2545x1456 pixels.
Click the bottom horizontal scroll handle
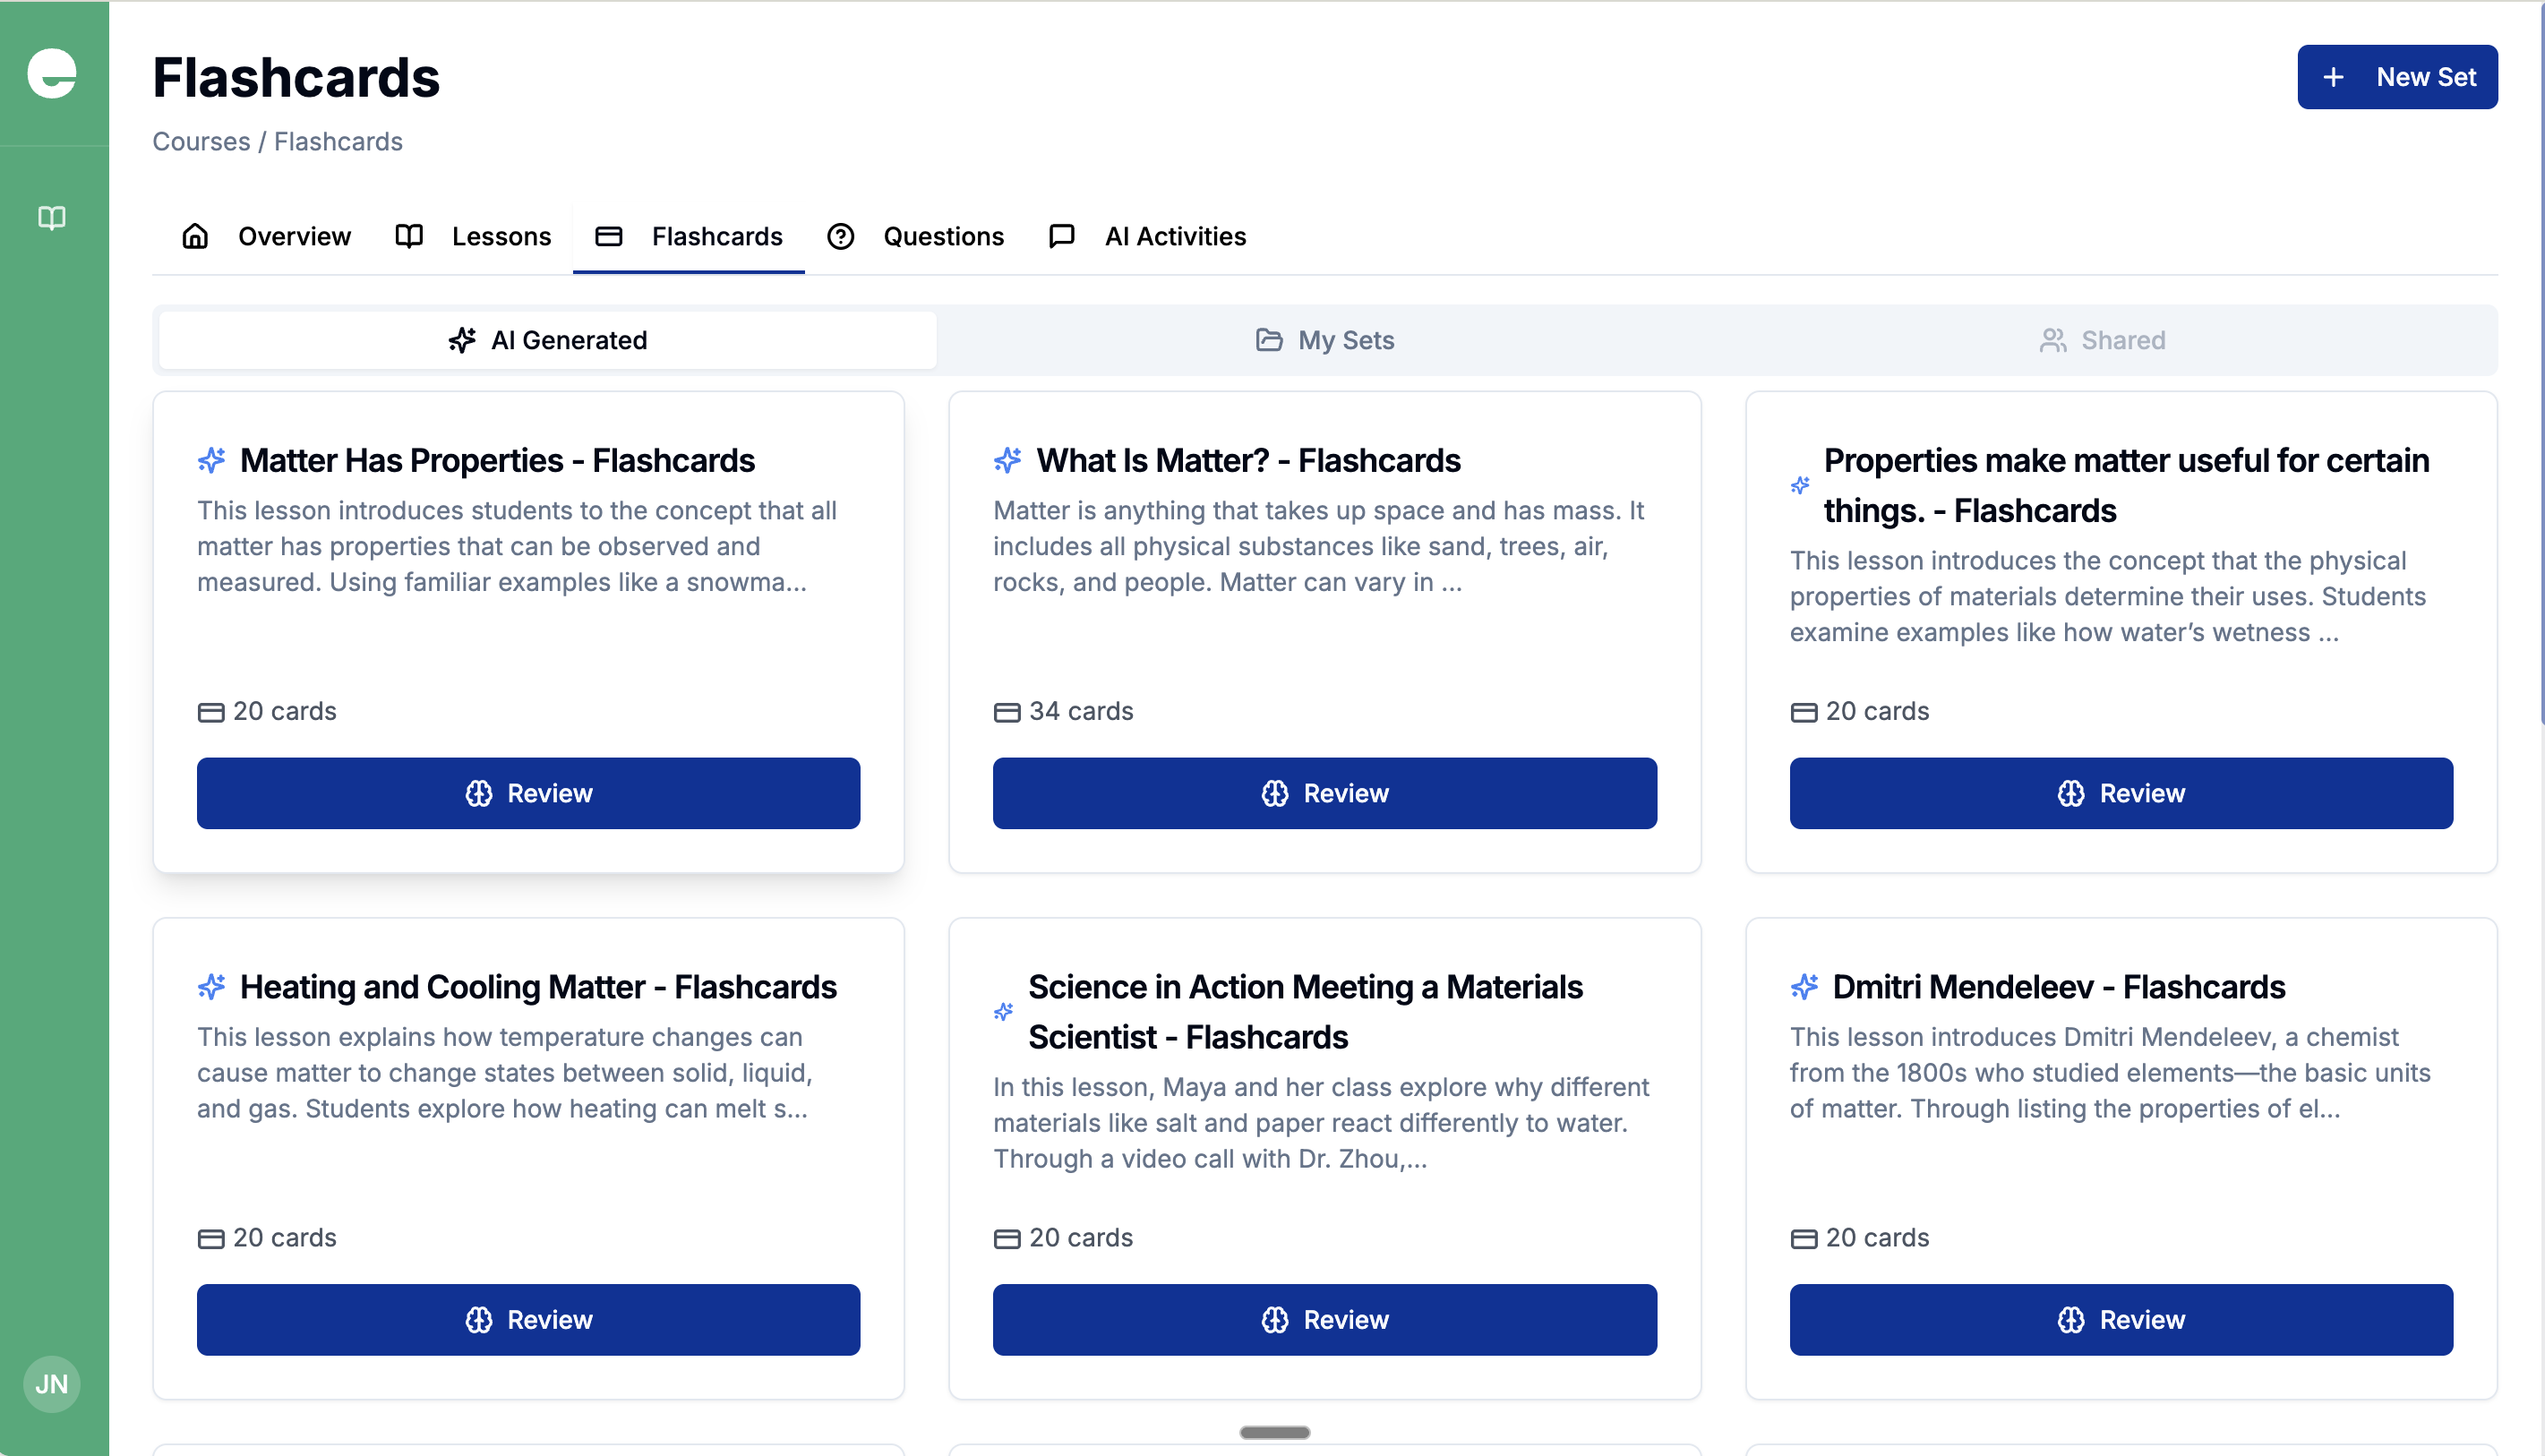[x=1275, y=1432]
